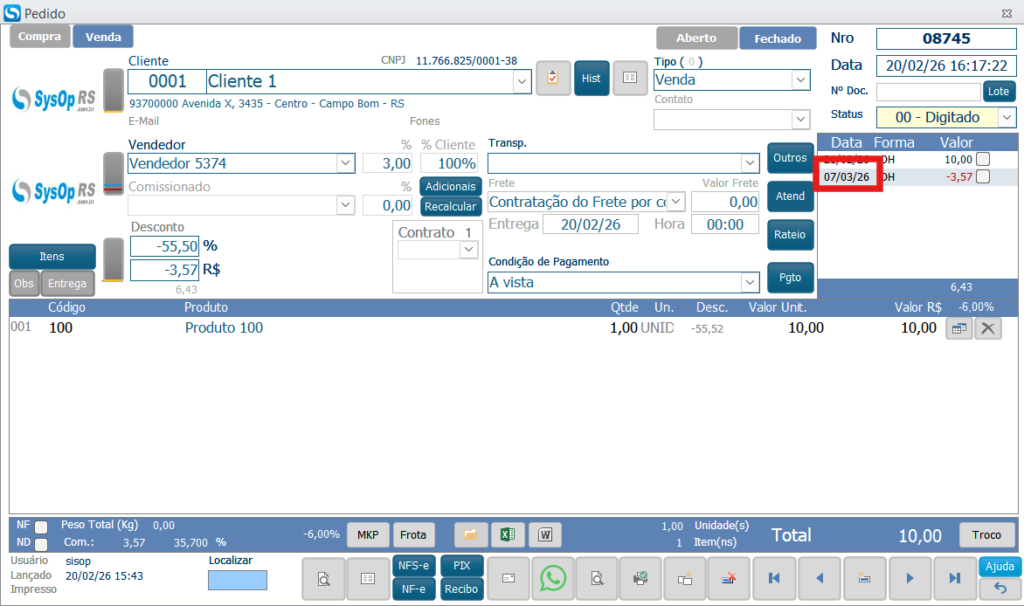The image size is (1024, 606).
Task: Open WhatsApp sharing for this order
Action: click(553, 578)
